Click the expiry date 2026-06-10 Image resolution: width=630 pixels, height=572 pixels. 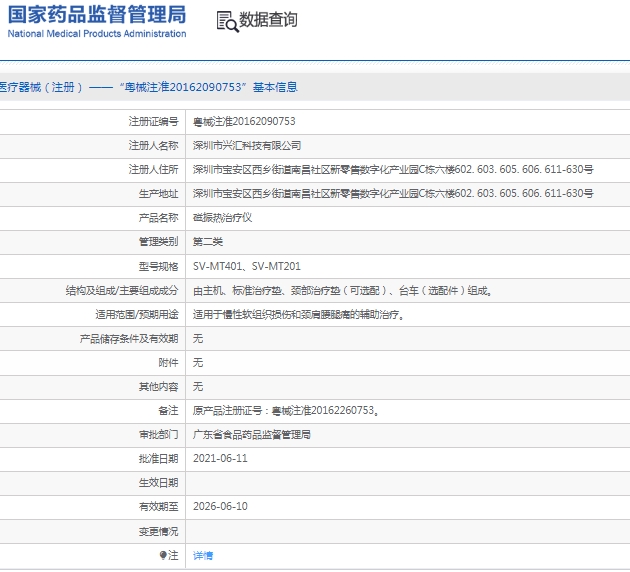pos(220,507)
